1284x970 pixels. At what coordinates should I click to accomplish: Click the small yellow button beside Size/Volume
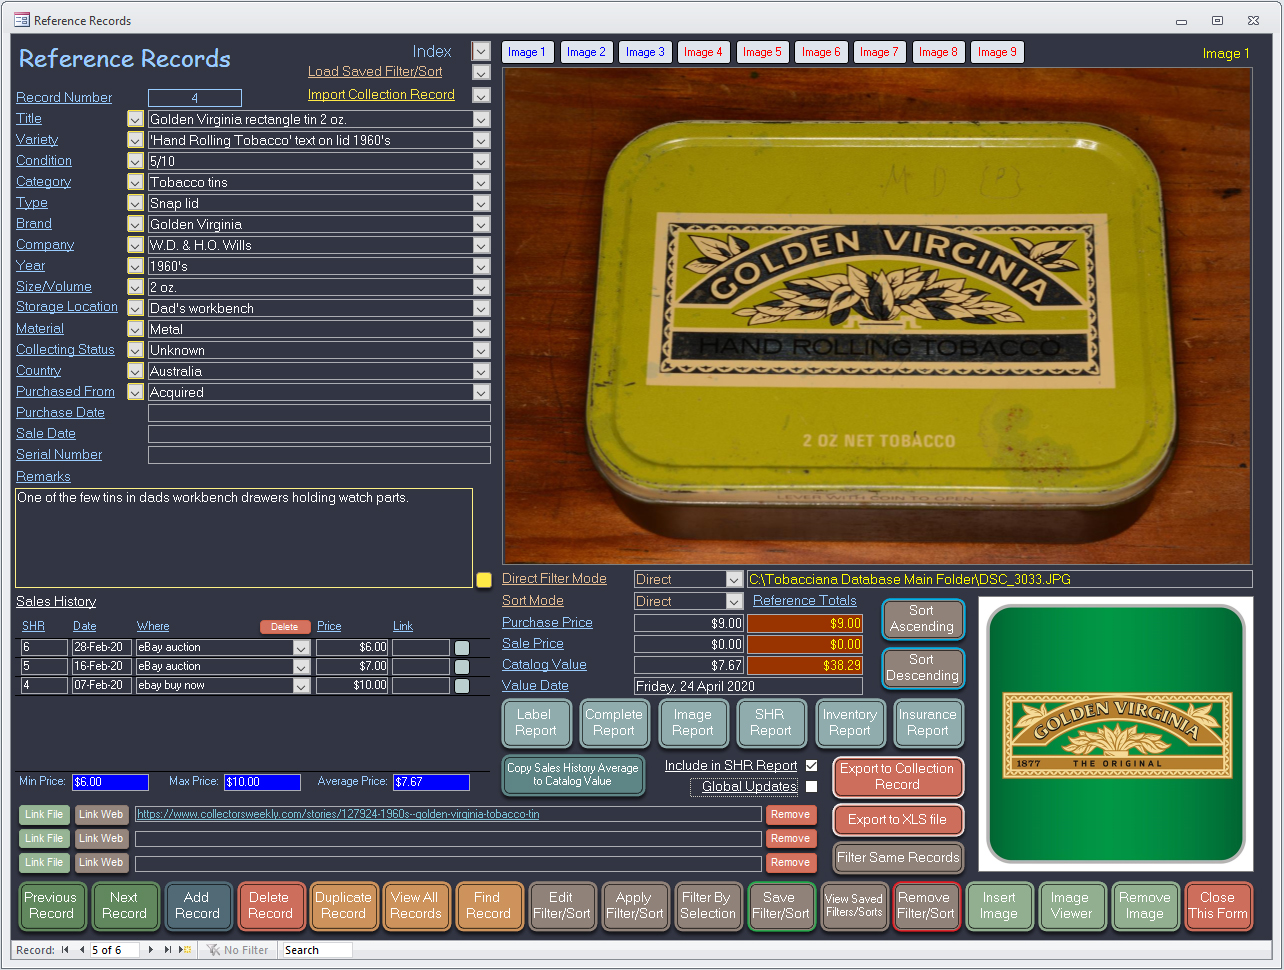(135, 287)
